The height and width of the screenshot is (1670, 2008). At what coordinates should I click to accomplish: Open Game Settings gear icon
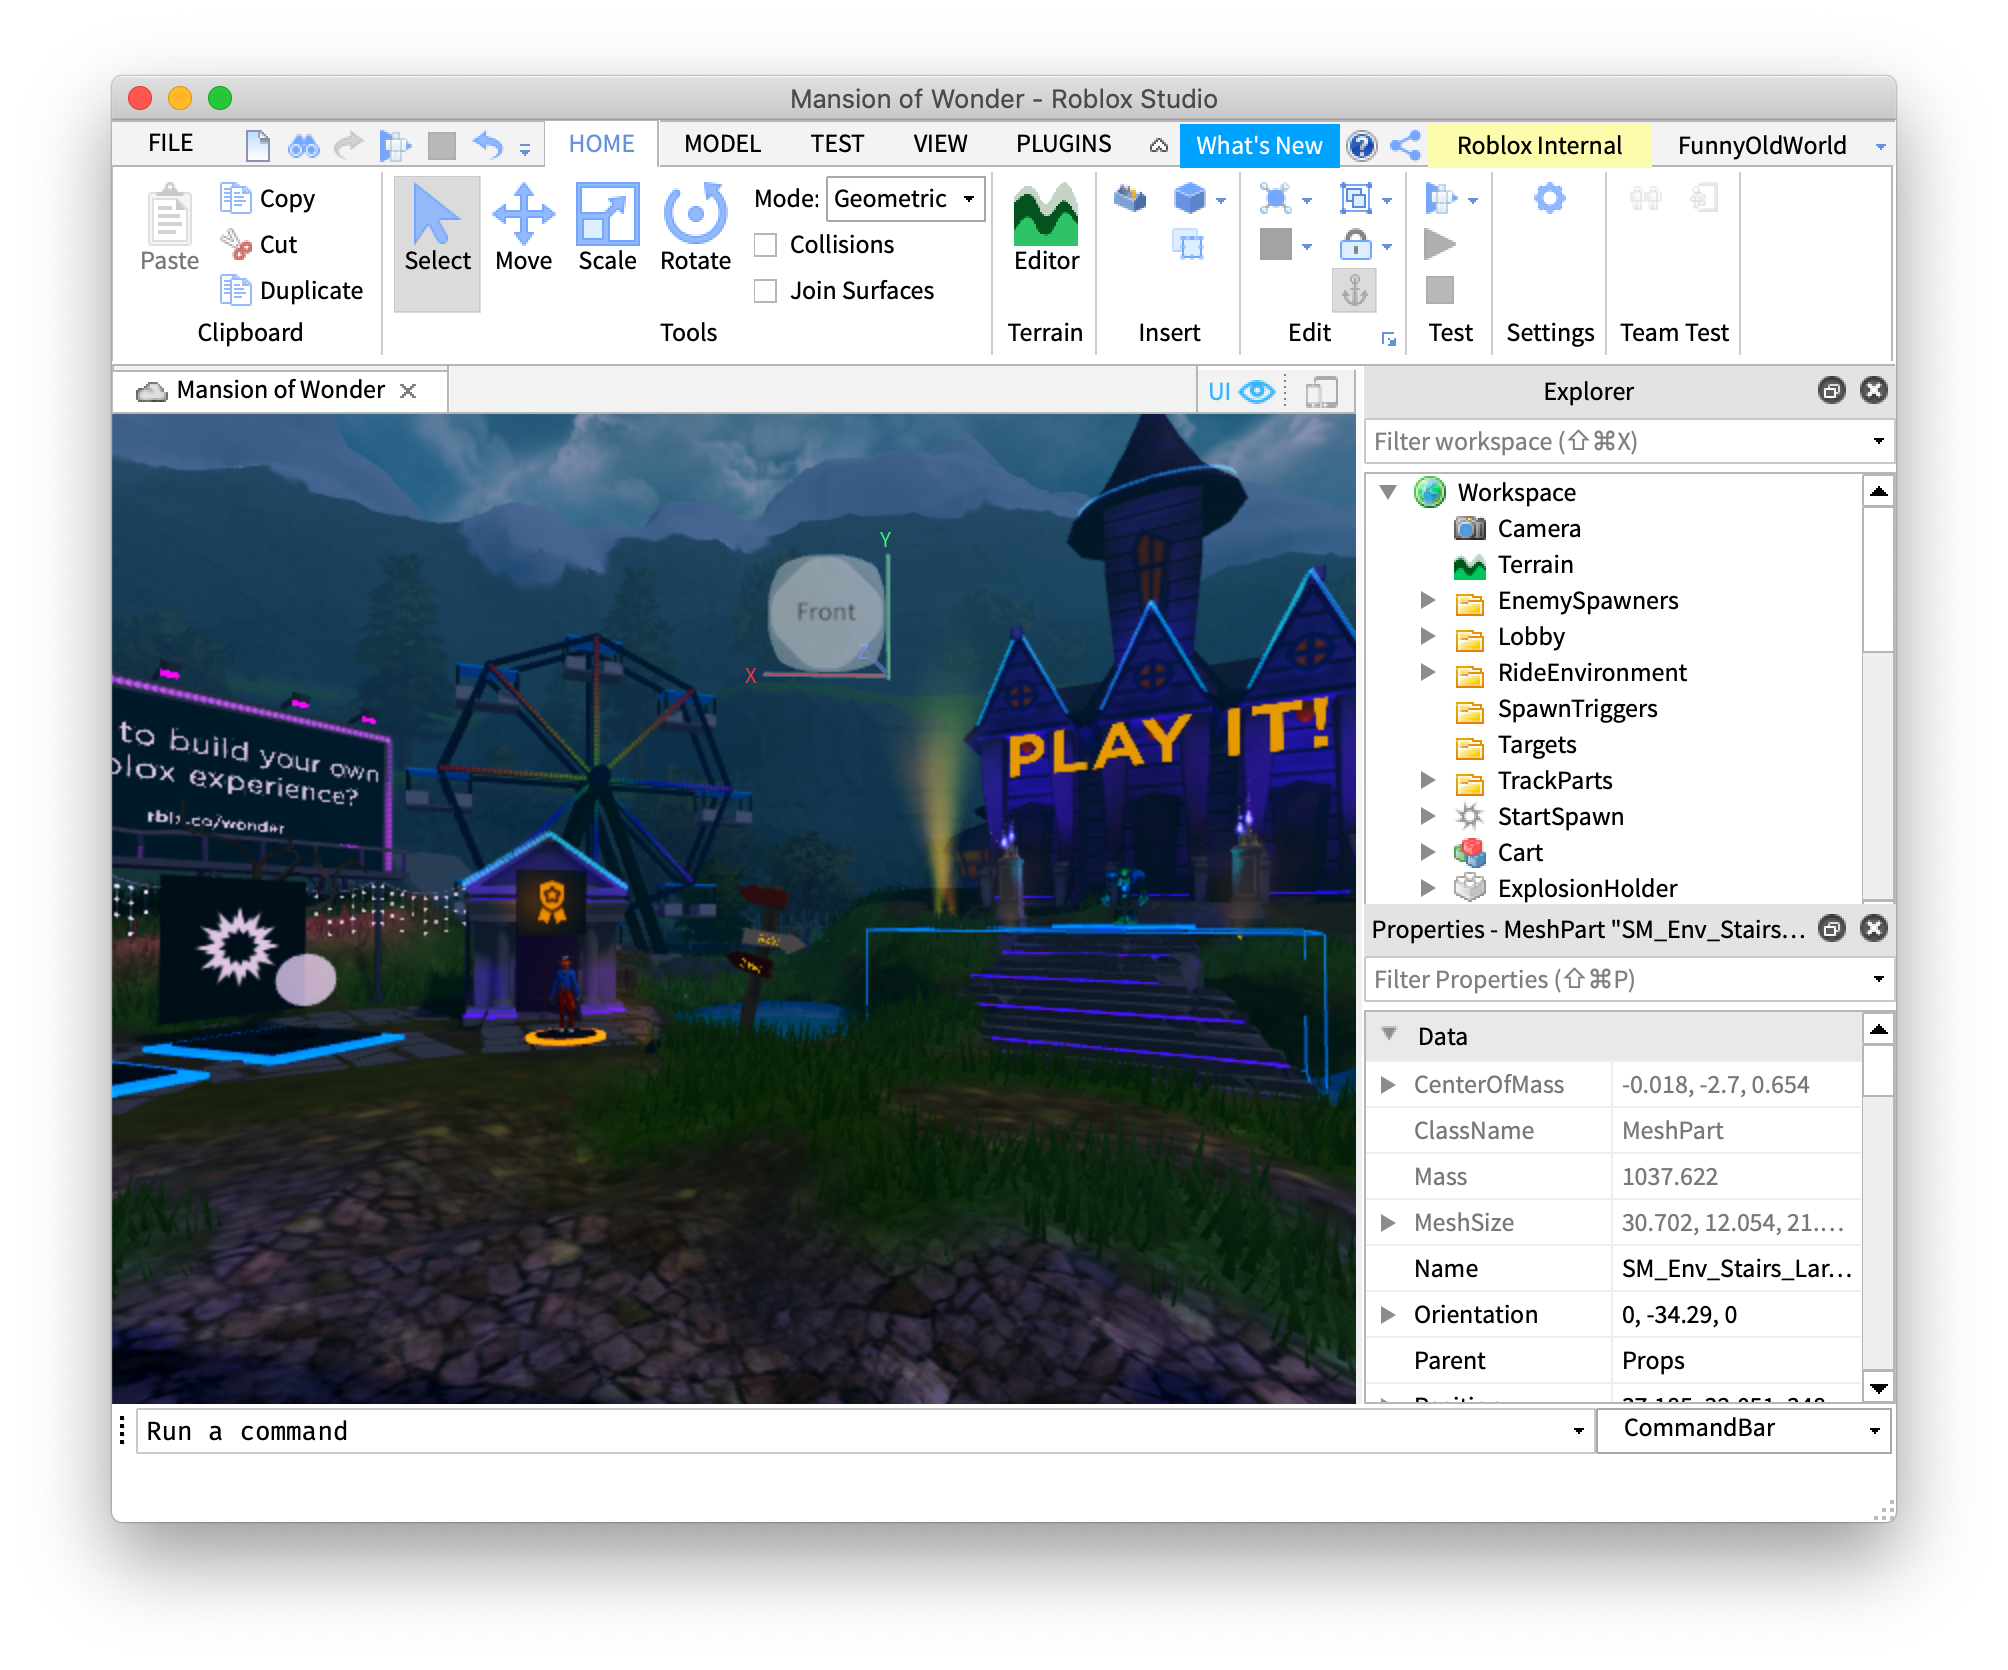(x=1549, y=198)
